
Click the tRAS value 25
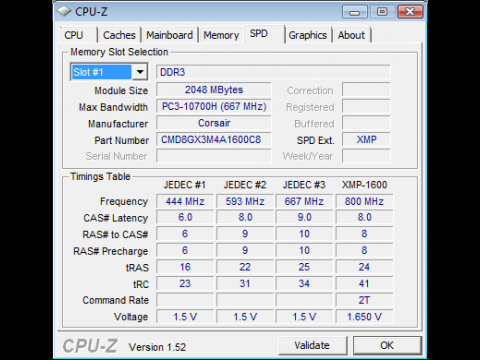(x=304, y=267)
